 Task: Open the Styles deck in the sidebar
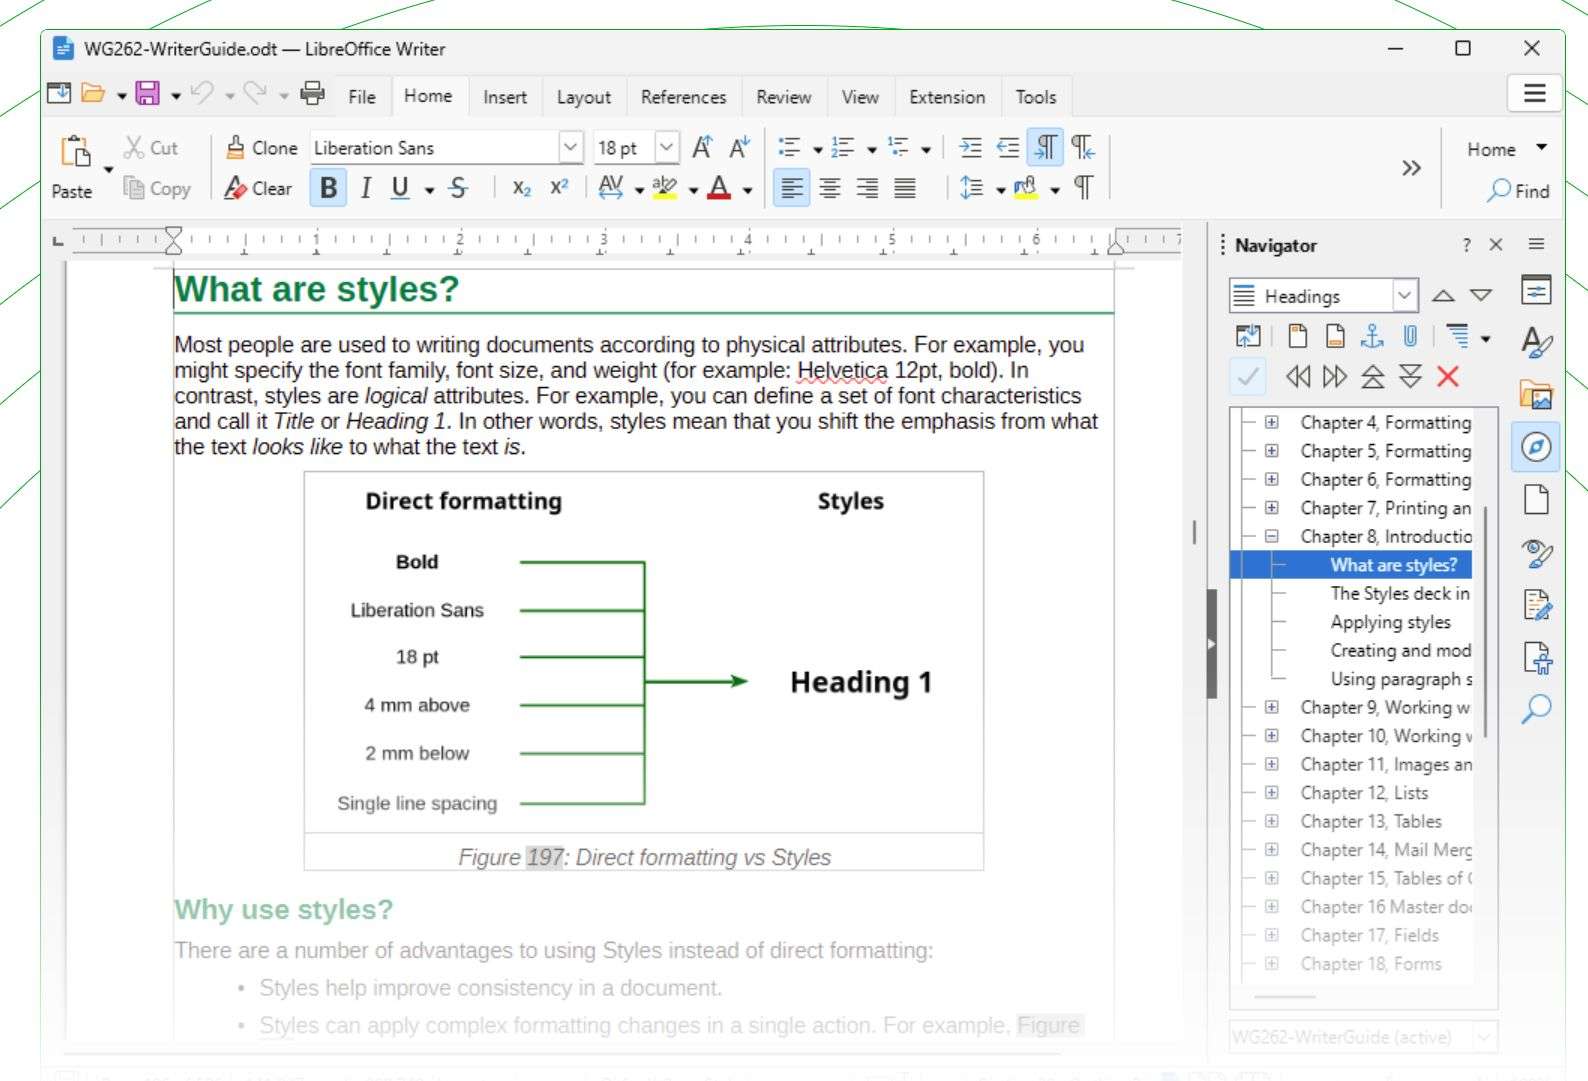coord(1536,342)
